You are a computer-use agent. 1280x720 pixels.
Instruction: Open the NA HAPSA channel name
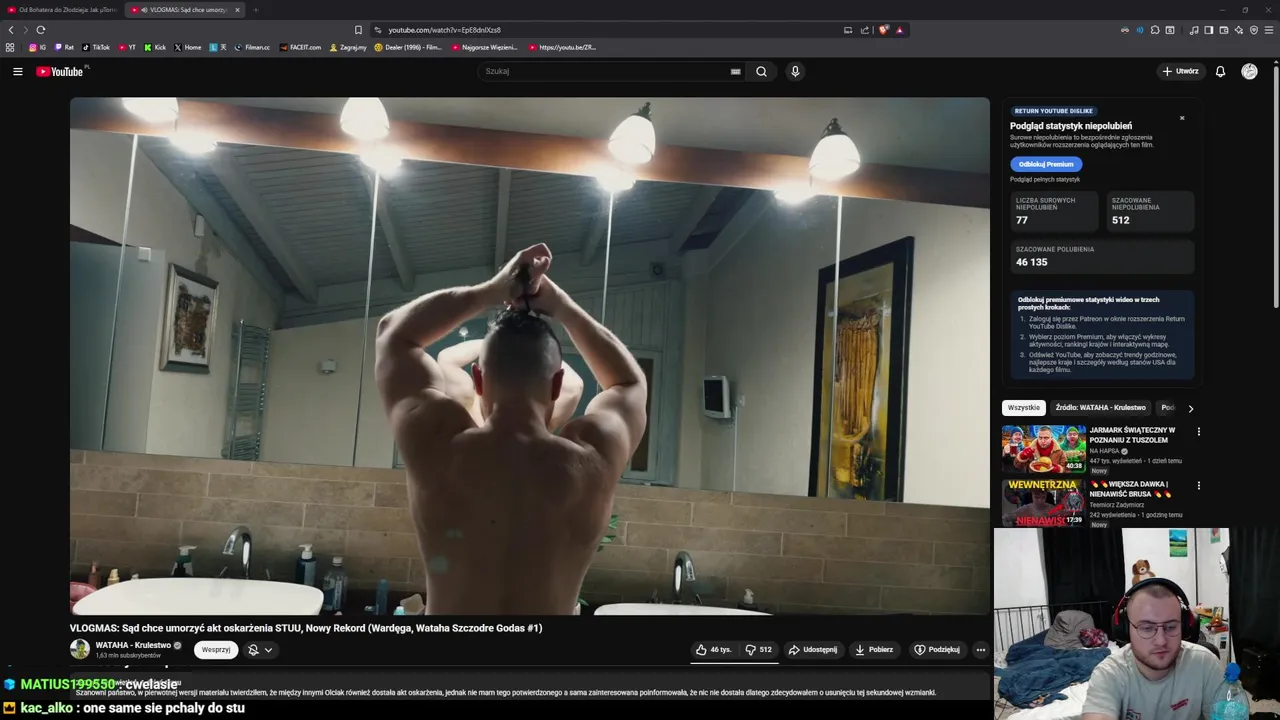(1104, 451)
